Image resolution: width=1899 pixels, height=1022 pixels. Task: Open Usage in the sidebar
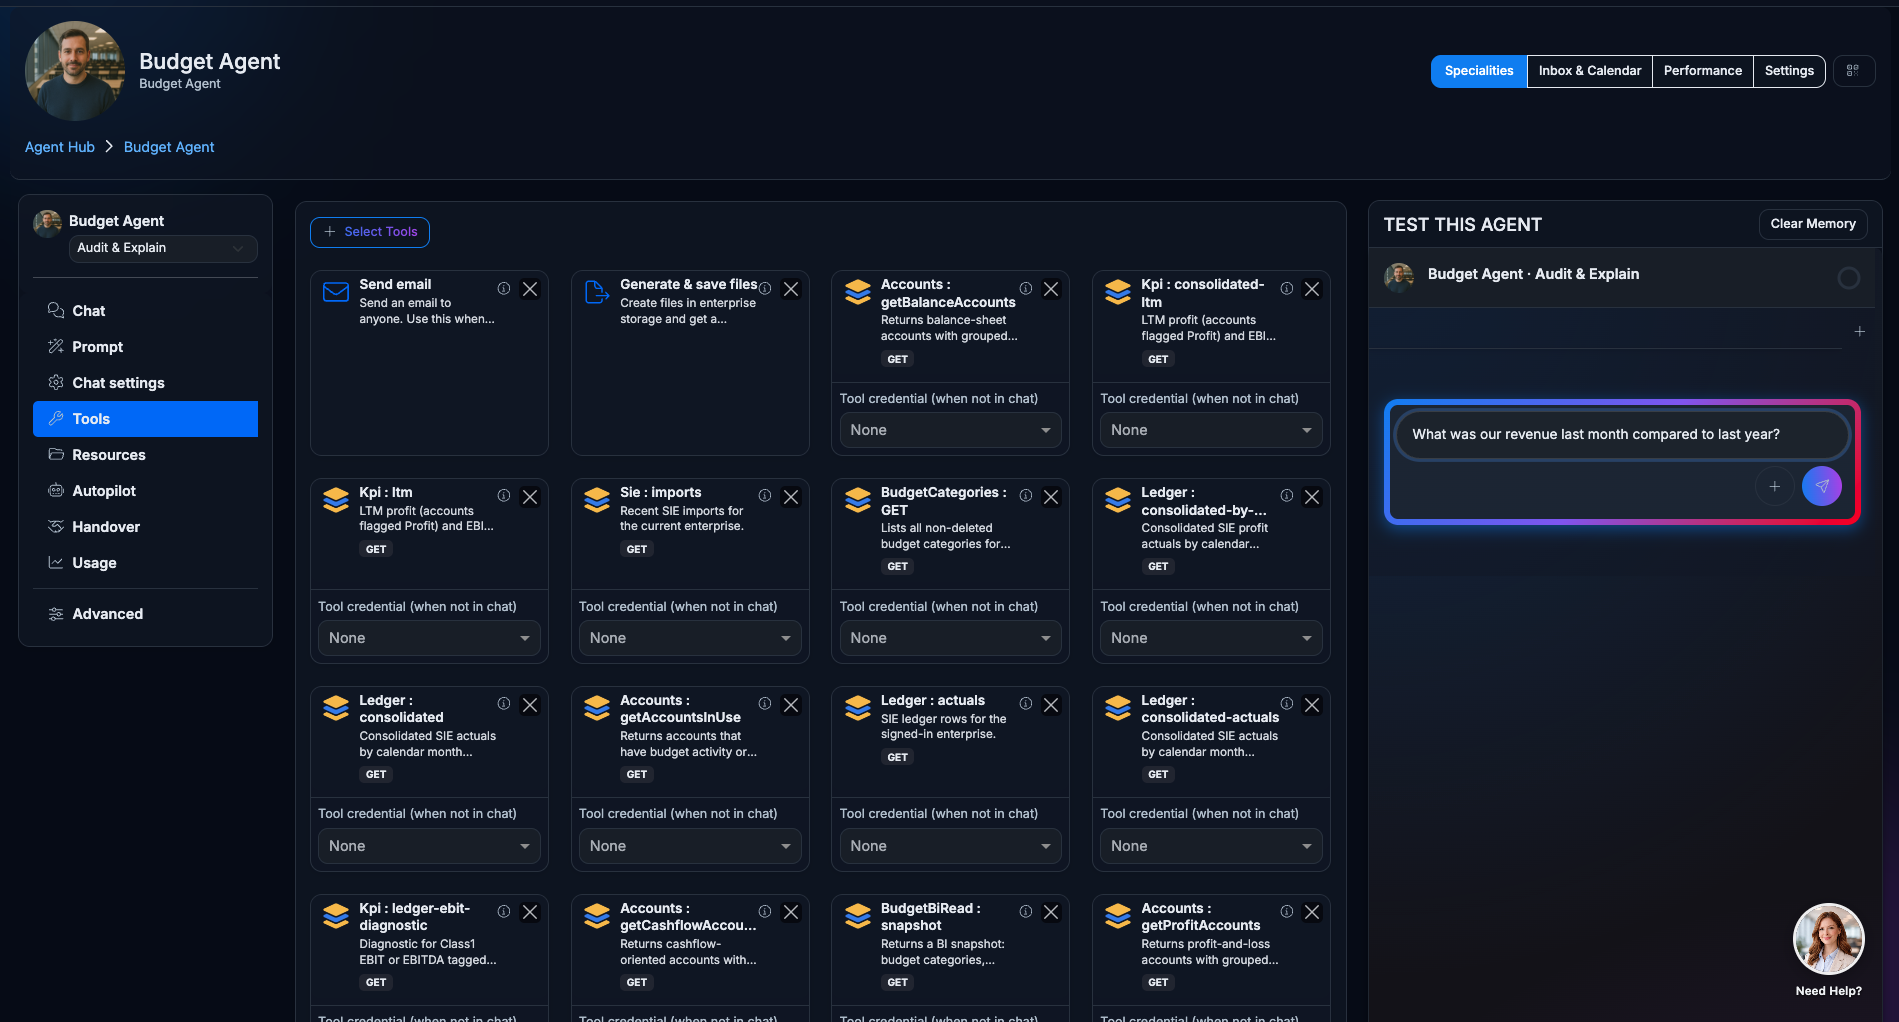click(145, 563)
